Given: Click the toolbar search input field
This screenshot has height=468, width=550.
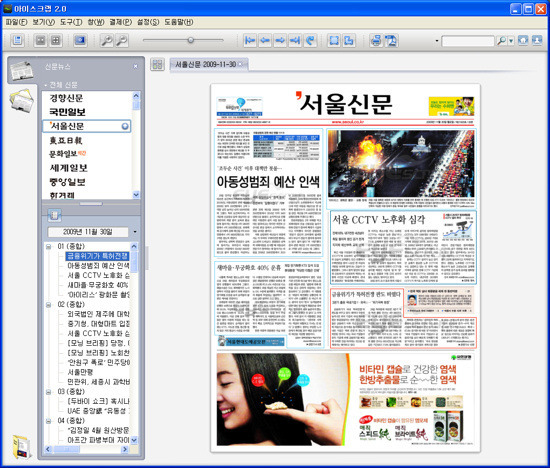Looking at the screenshot, I should point(468,41).
